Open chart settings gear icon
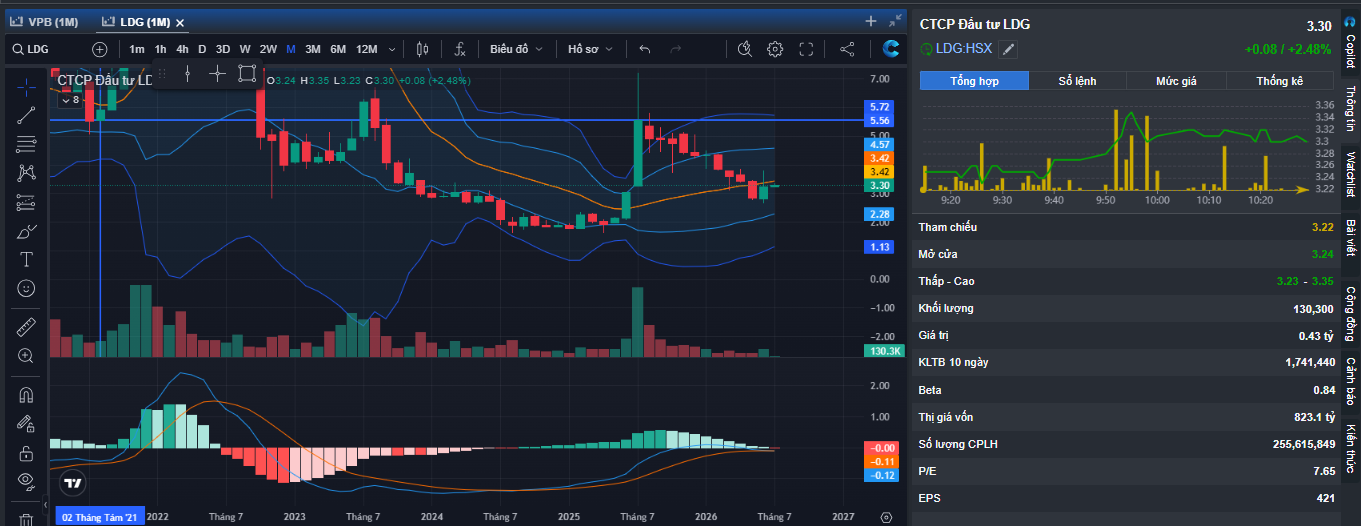Image resolution: width=1361 pixels, height=526 pixels. point(775,49)
